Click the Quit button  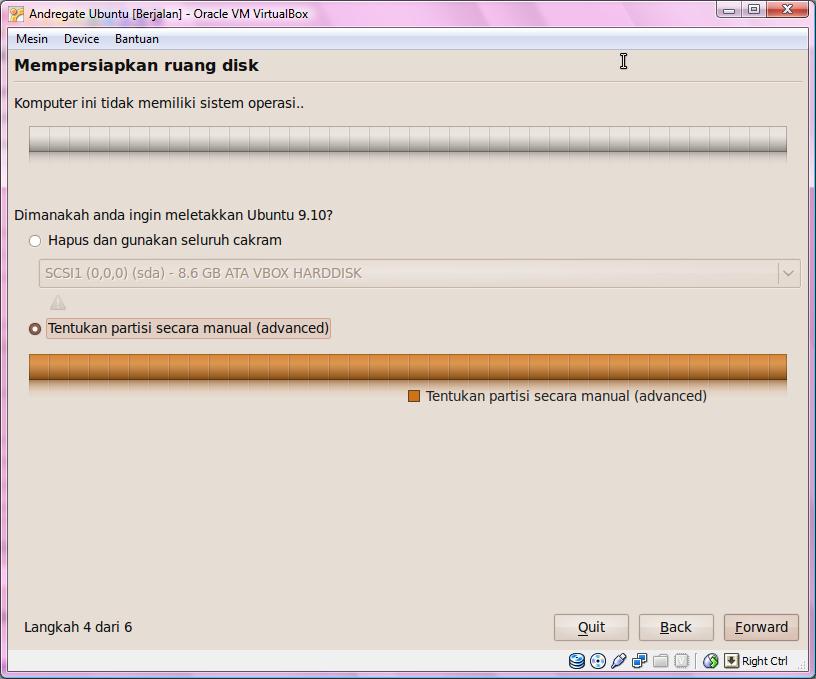click(591, 627)
